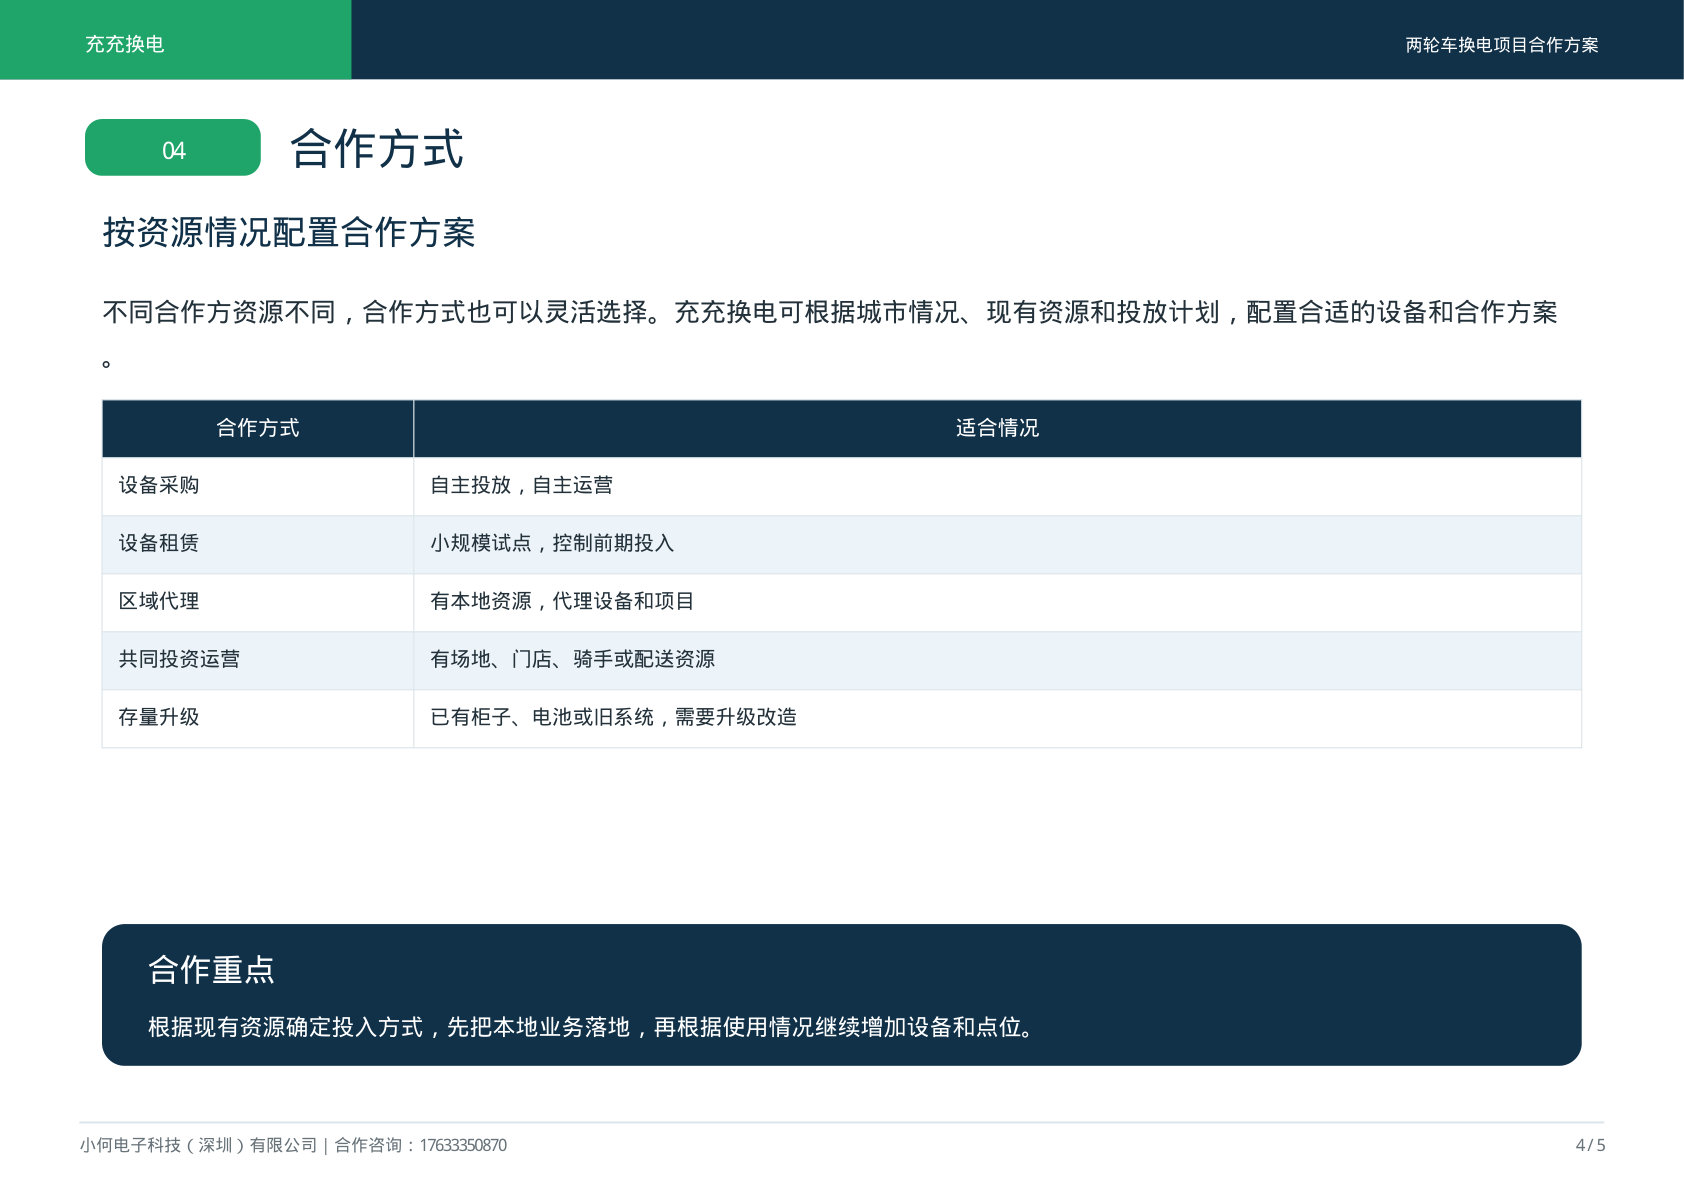The image size is (1684, 1191).
Task: Select the 设备采购 table cell
Action: point(258,486)
